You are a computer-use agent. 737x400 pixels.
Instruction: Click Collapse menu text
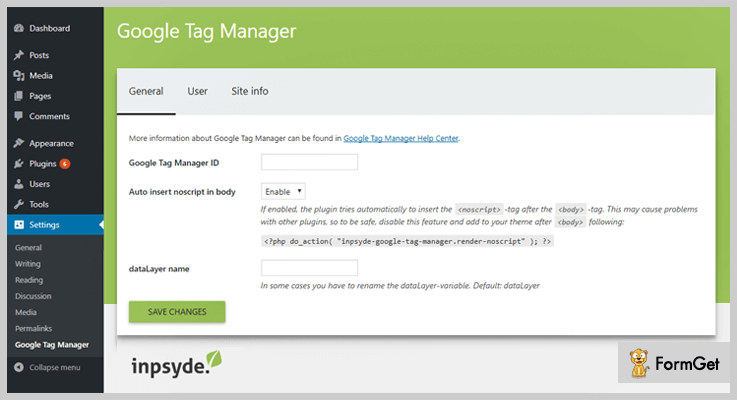55,367
